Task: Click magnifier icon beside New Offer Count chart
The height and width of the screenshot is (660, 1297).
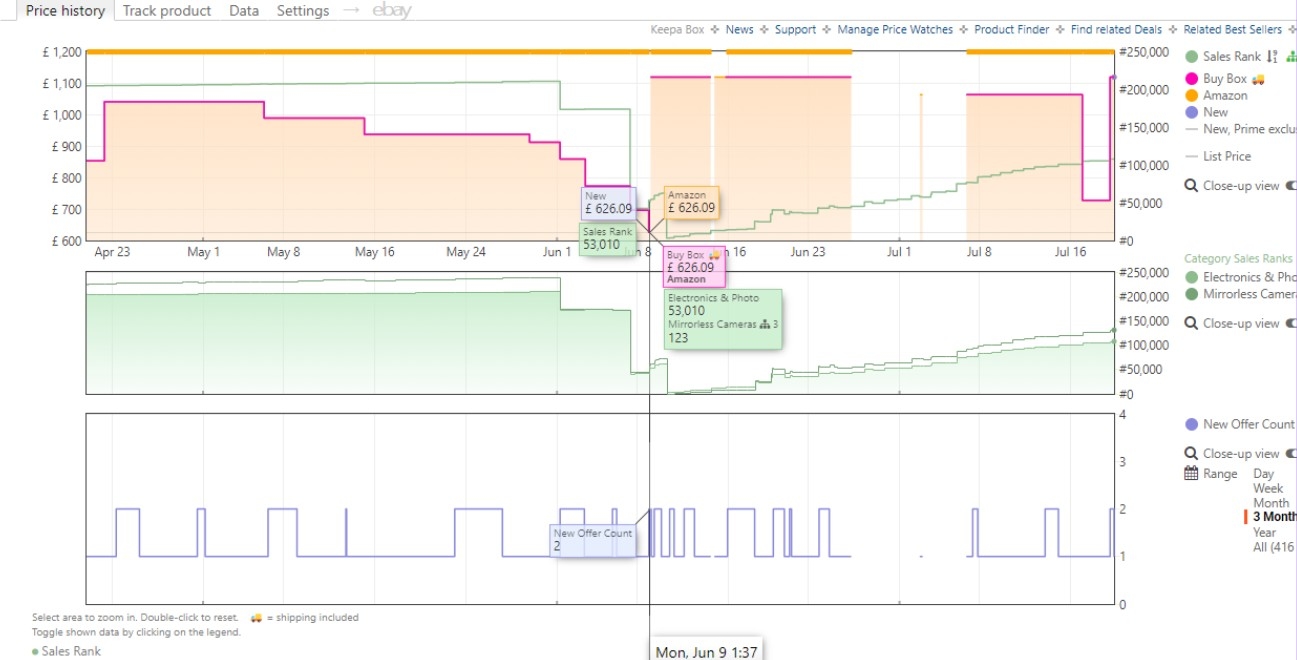Action: (x=1191, y=453)
